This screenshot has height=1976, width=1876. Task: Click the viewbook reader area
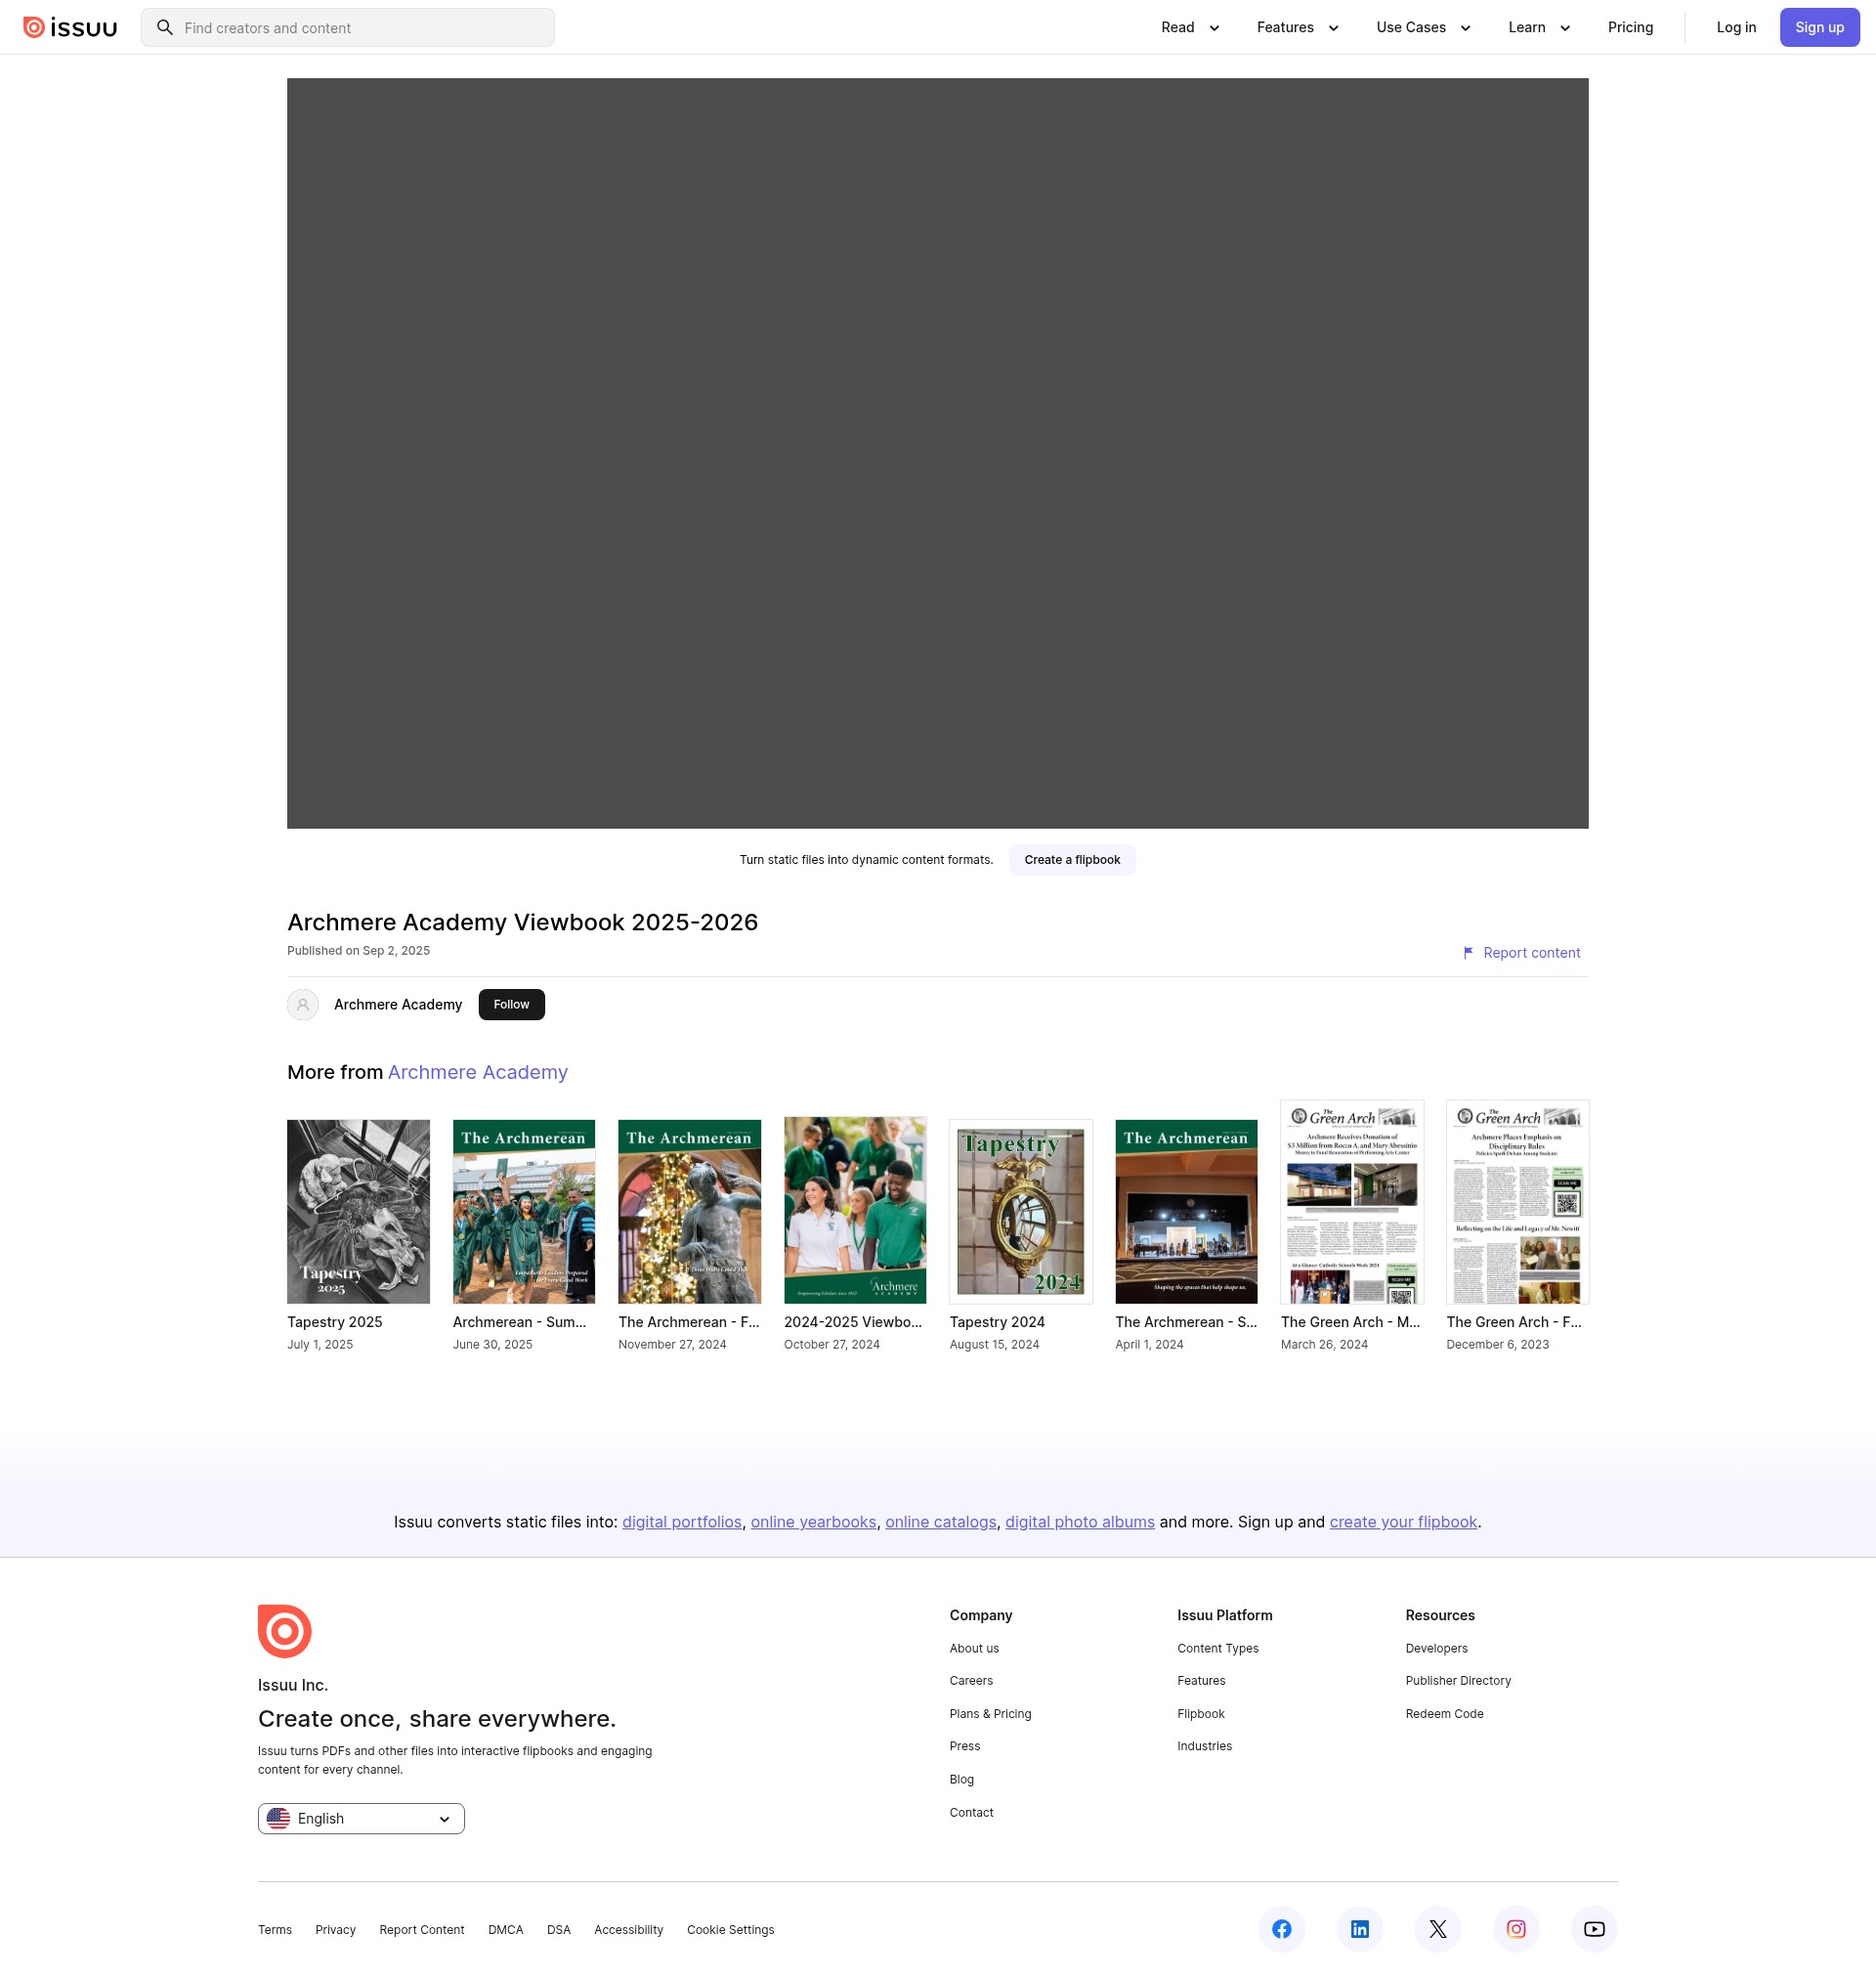[x=937, y=453]
